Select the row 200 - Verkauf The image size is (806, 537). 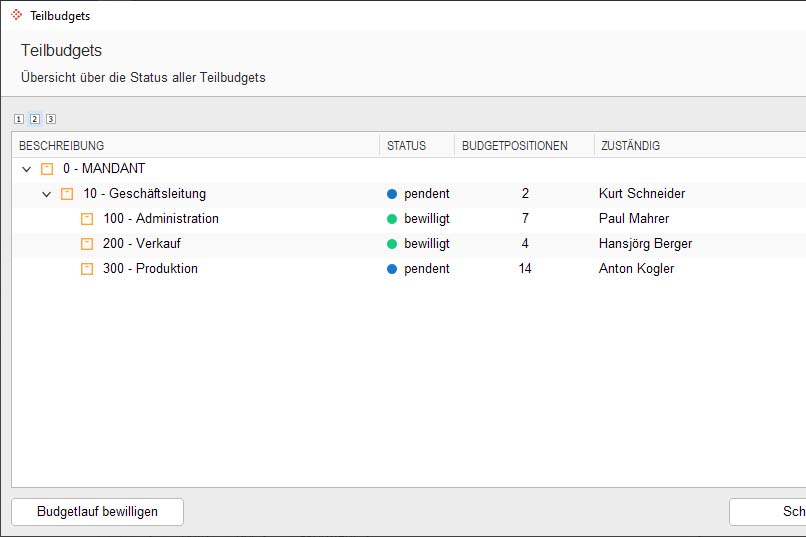(x=409, y=244)
